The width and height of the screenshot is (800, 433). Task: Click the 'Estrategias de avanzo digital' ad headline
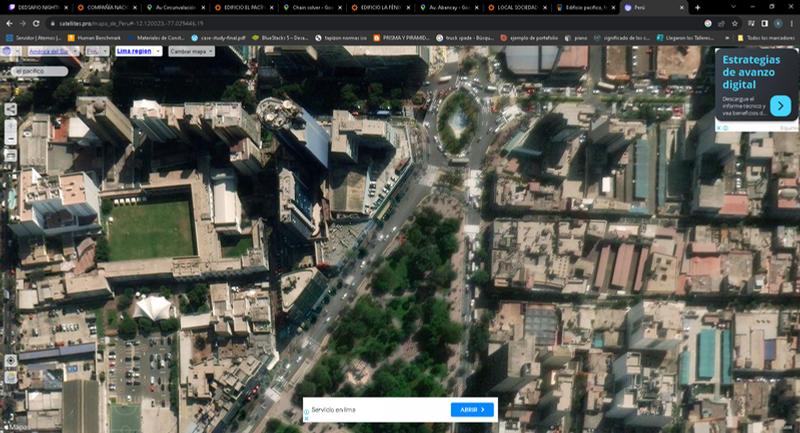click(751, 72)
